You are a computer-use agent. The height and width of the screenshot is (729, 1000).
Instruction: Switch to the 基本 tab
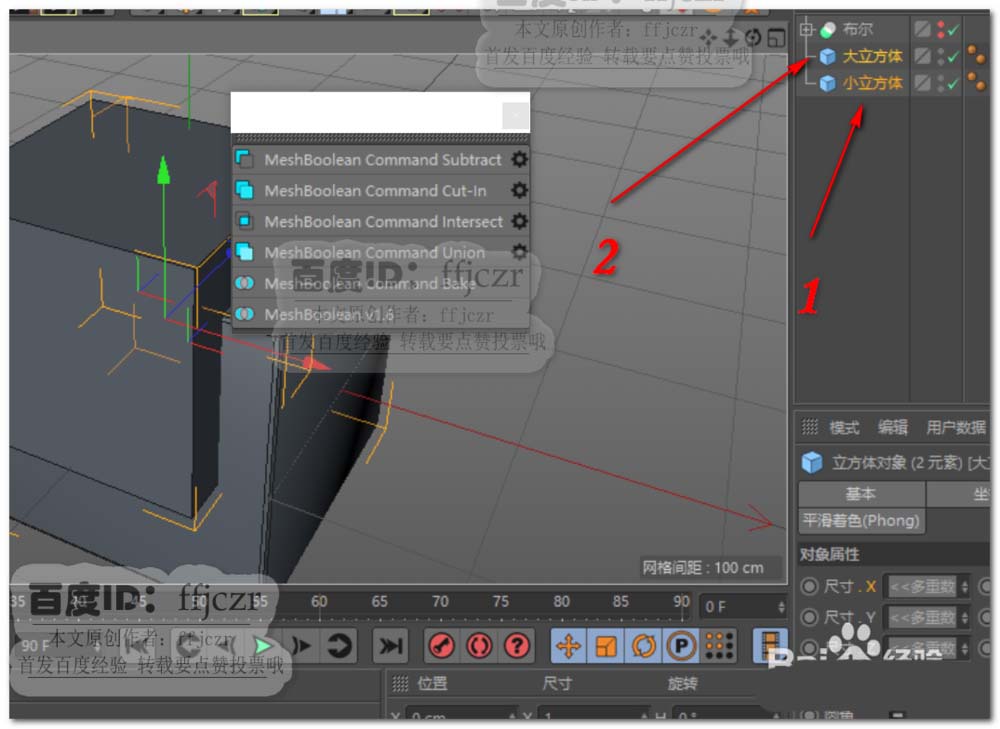pos(861,494)
